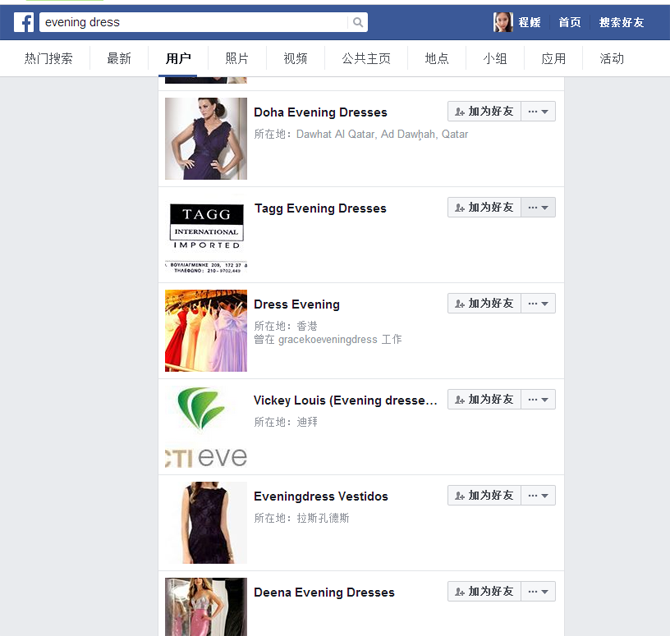Image resolution: width=670 pixels, height=636 pixels.
Task: Open Dress Evening colorful dresses thumbnail
Action: (206, 330)
